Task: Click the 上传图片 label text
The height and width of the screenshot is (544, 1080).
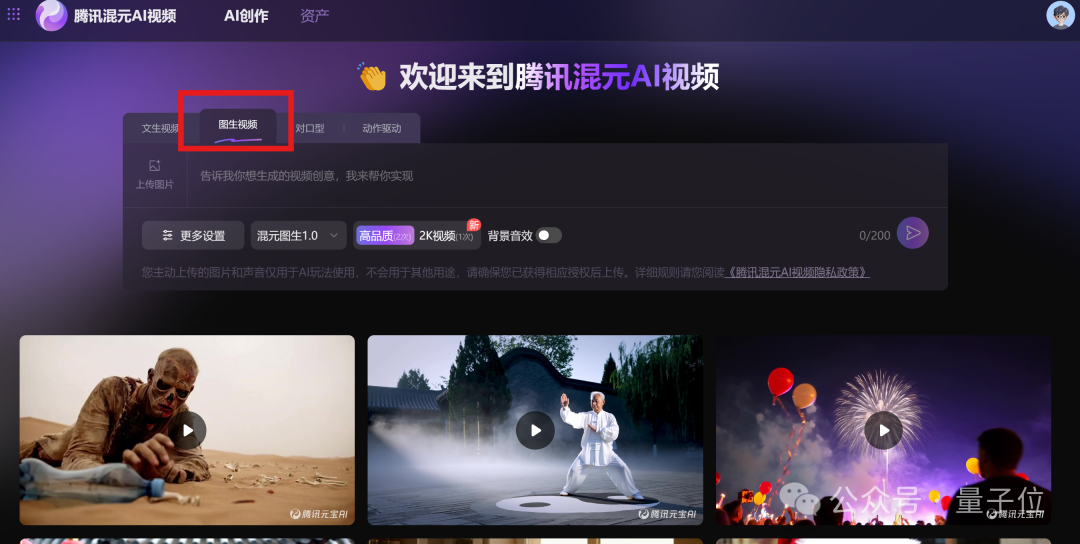Action: [x=154, y=185]
